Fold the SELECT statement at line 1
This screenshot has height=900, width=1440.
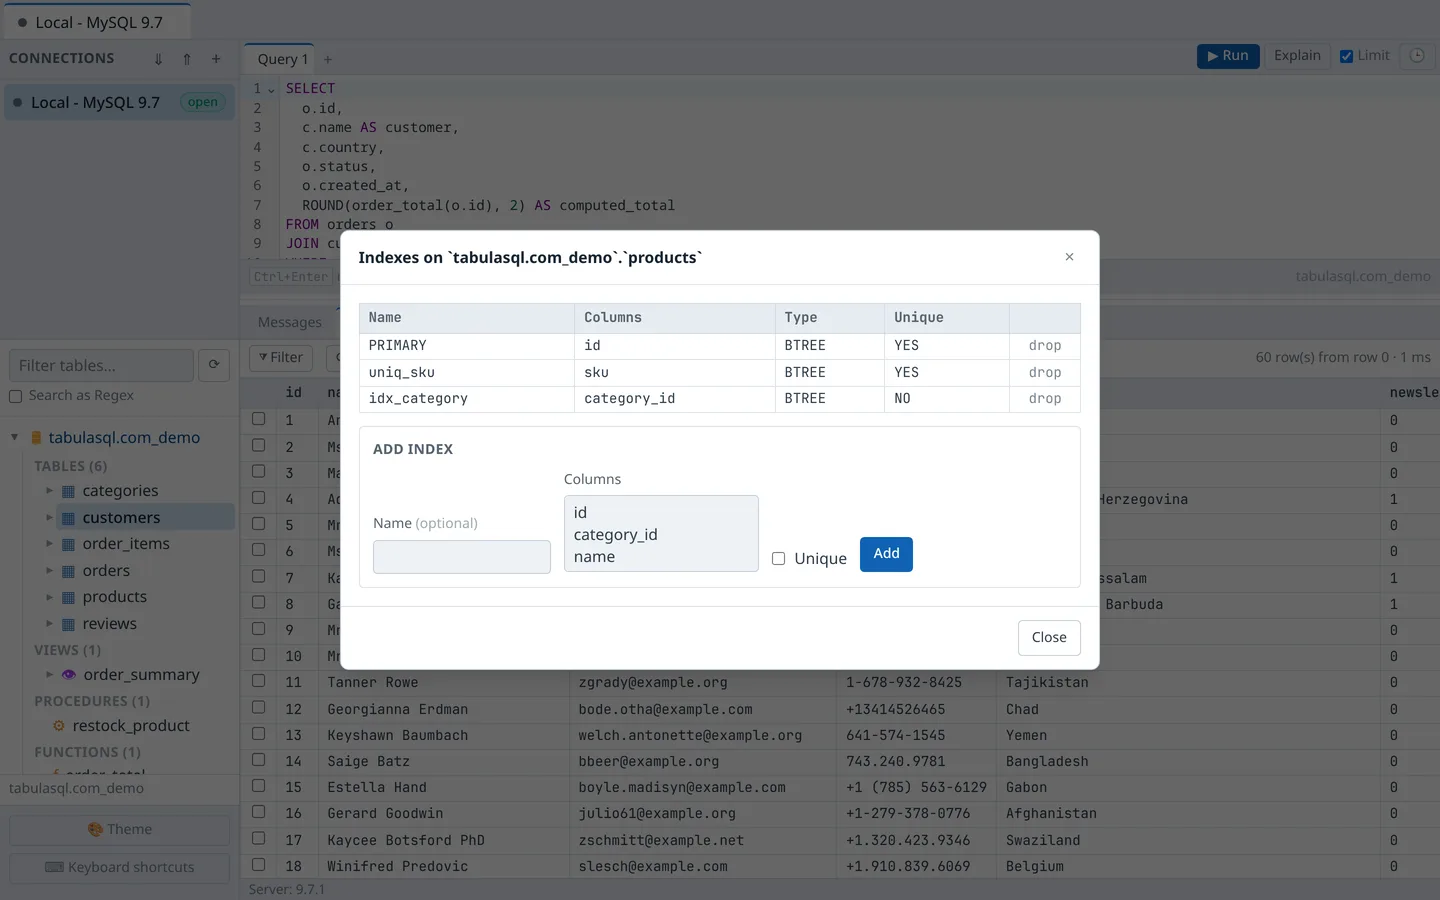point(271,89)
